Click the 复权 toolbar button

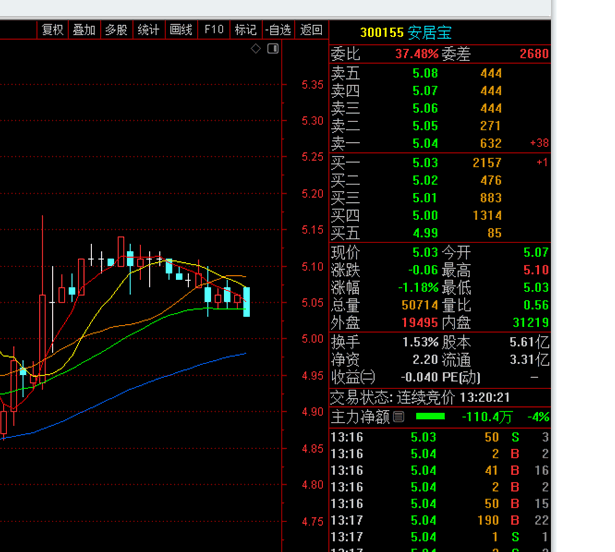pyautogui.click(x=53, y=30)
